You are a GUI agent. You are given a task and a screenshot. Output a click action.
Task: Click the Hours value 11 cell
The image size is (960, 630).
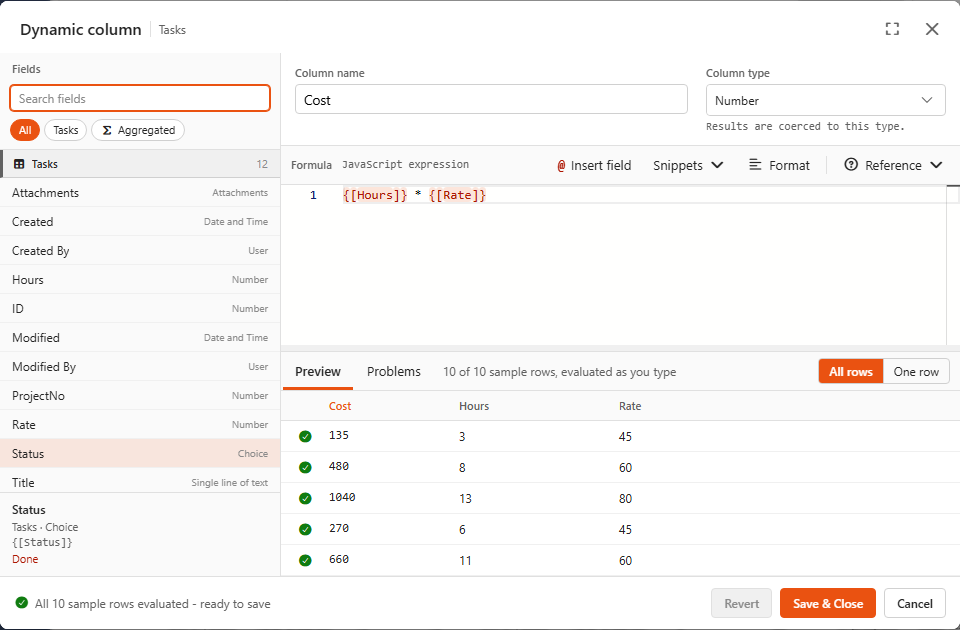coord(465,560)
